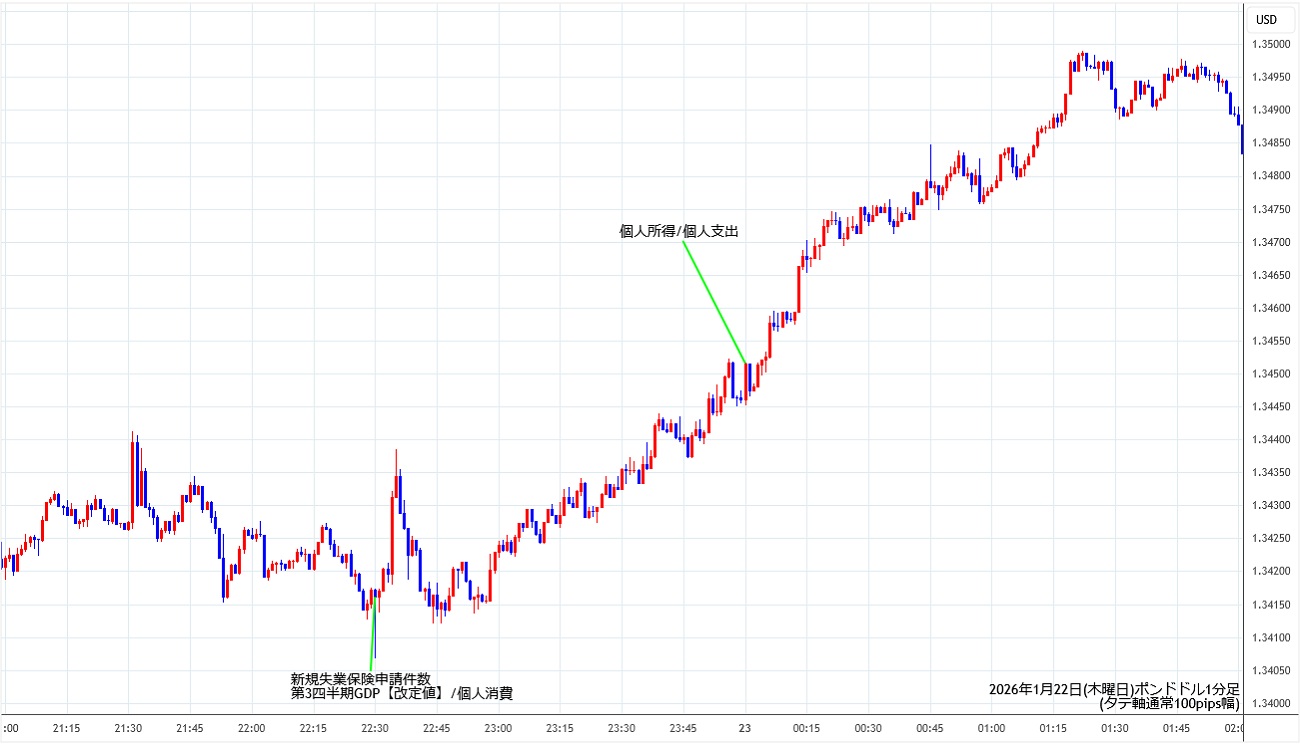Select the 01:30 time axis marker
This screenshot has height=745, width=1300.
click(1115, 729)
